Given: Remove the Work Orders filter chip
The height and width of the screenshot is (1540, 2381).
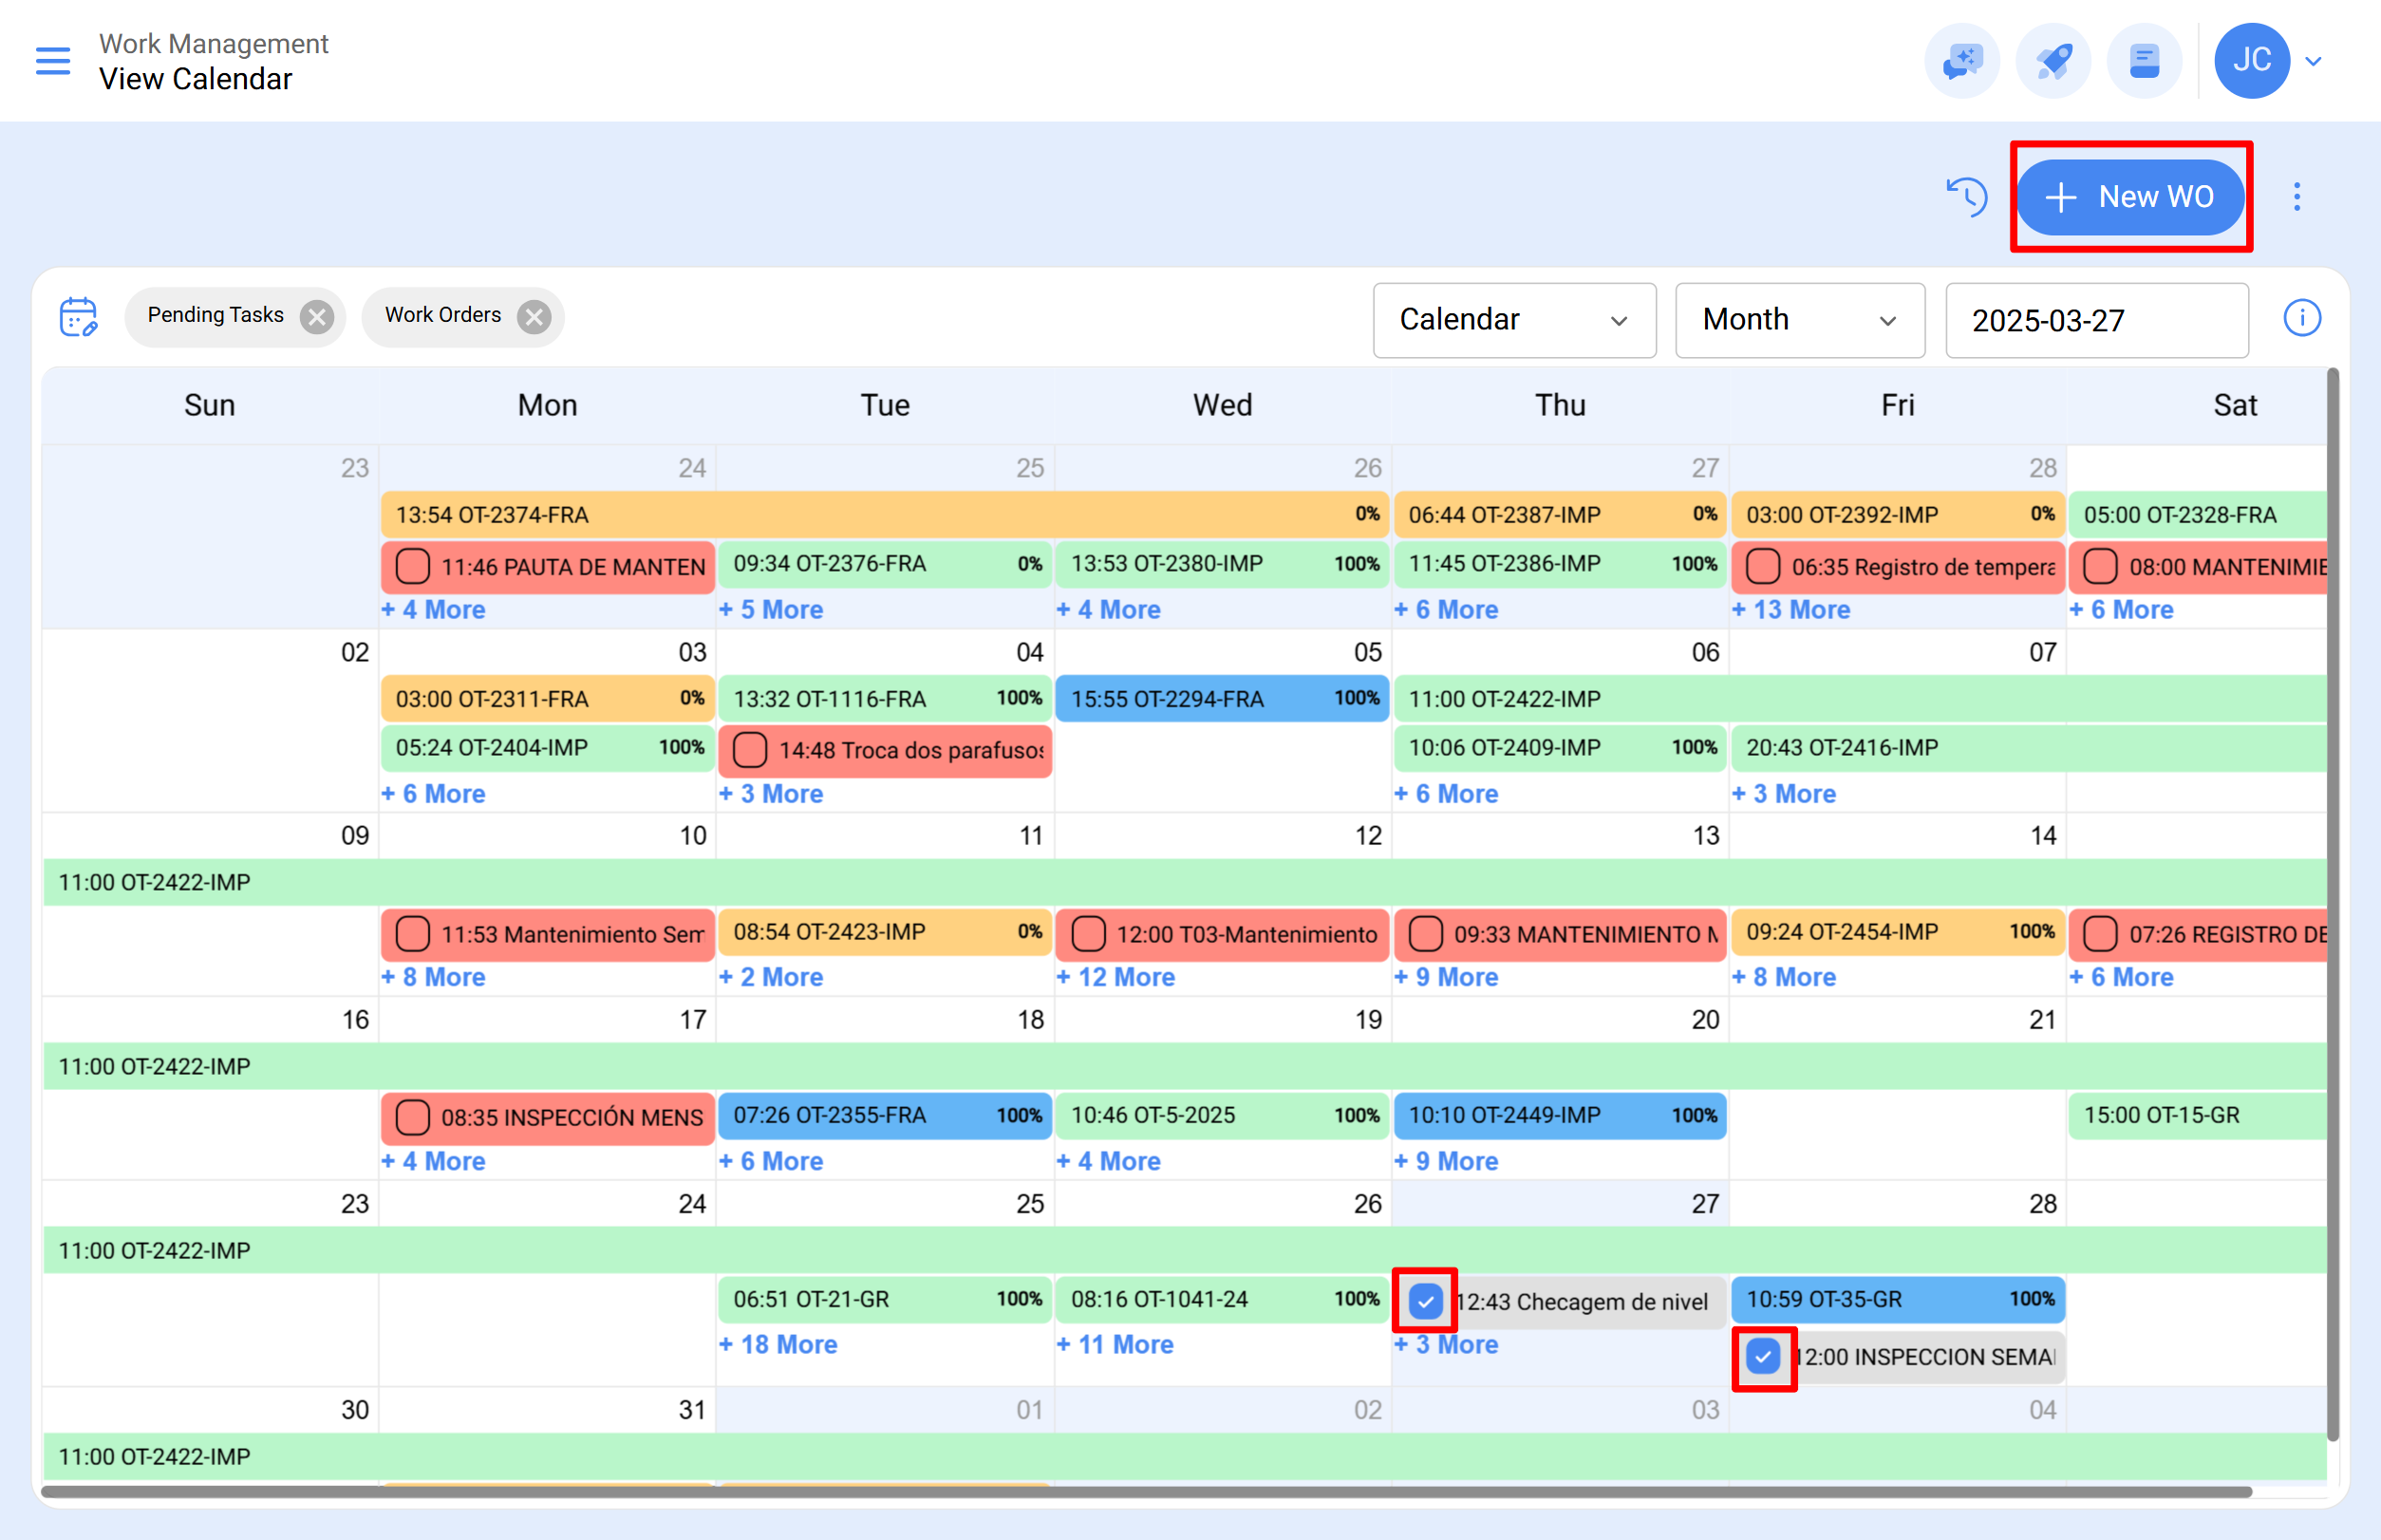Looking at the screenshot, I should (x=534, y=316).
